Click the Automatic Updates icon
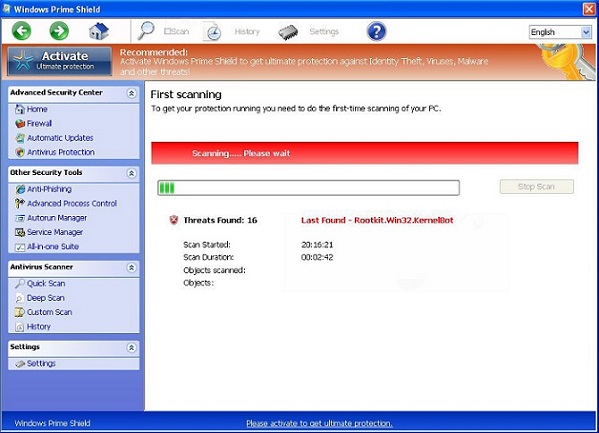Image resolution: width=599 pixels, height=433 pixels. point(20,138)
